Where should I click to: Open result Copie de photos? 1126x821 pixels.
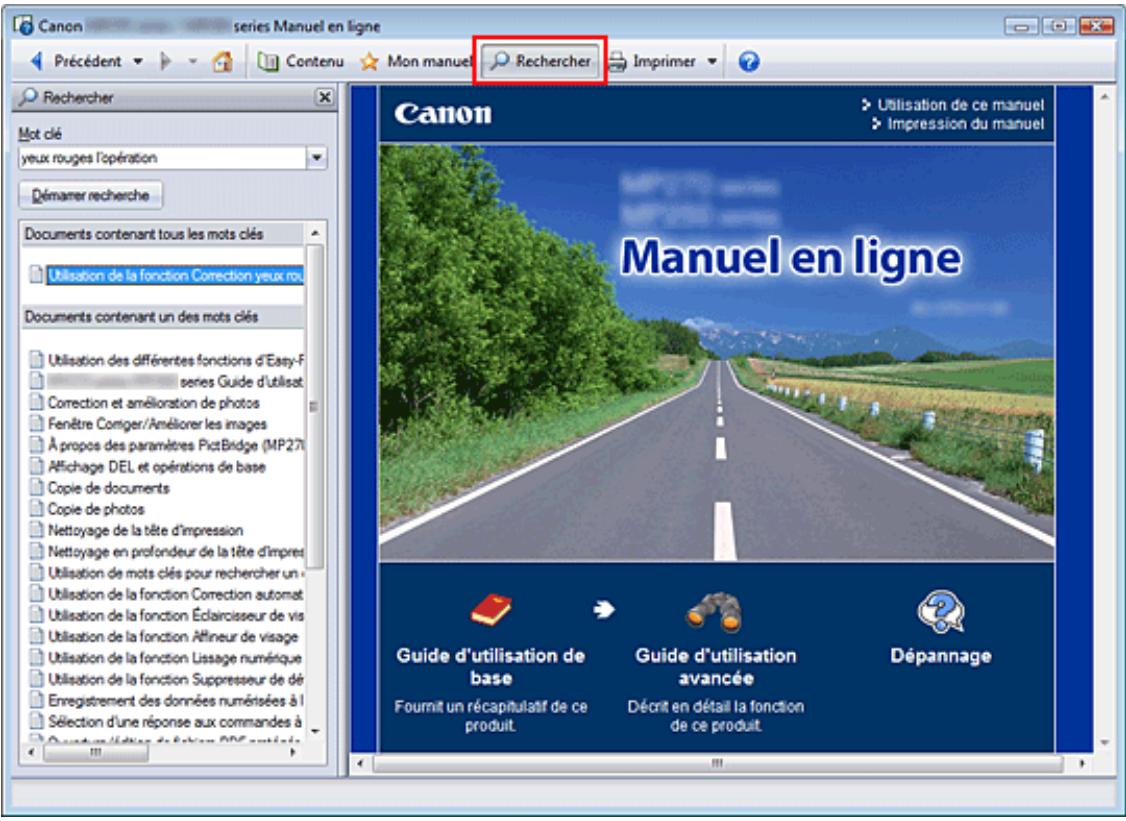pyautogui.click(x=96, y=509)
